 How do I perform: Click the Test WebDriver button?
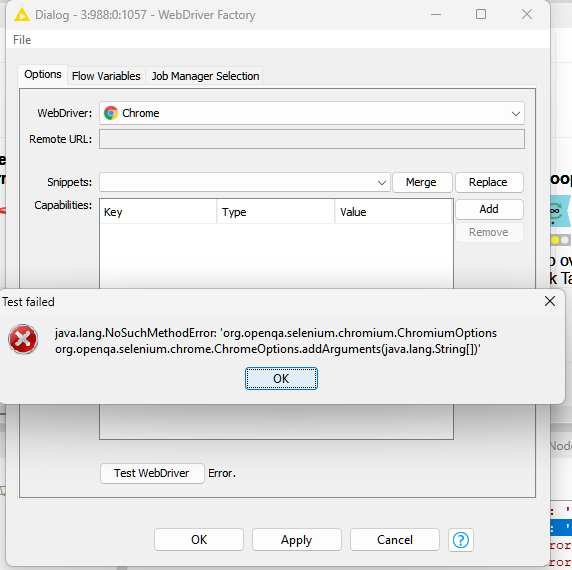click(x=152, y=473)
